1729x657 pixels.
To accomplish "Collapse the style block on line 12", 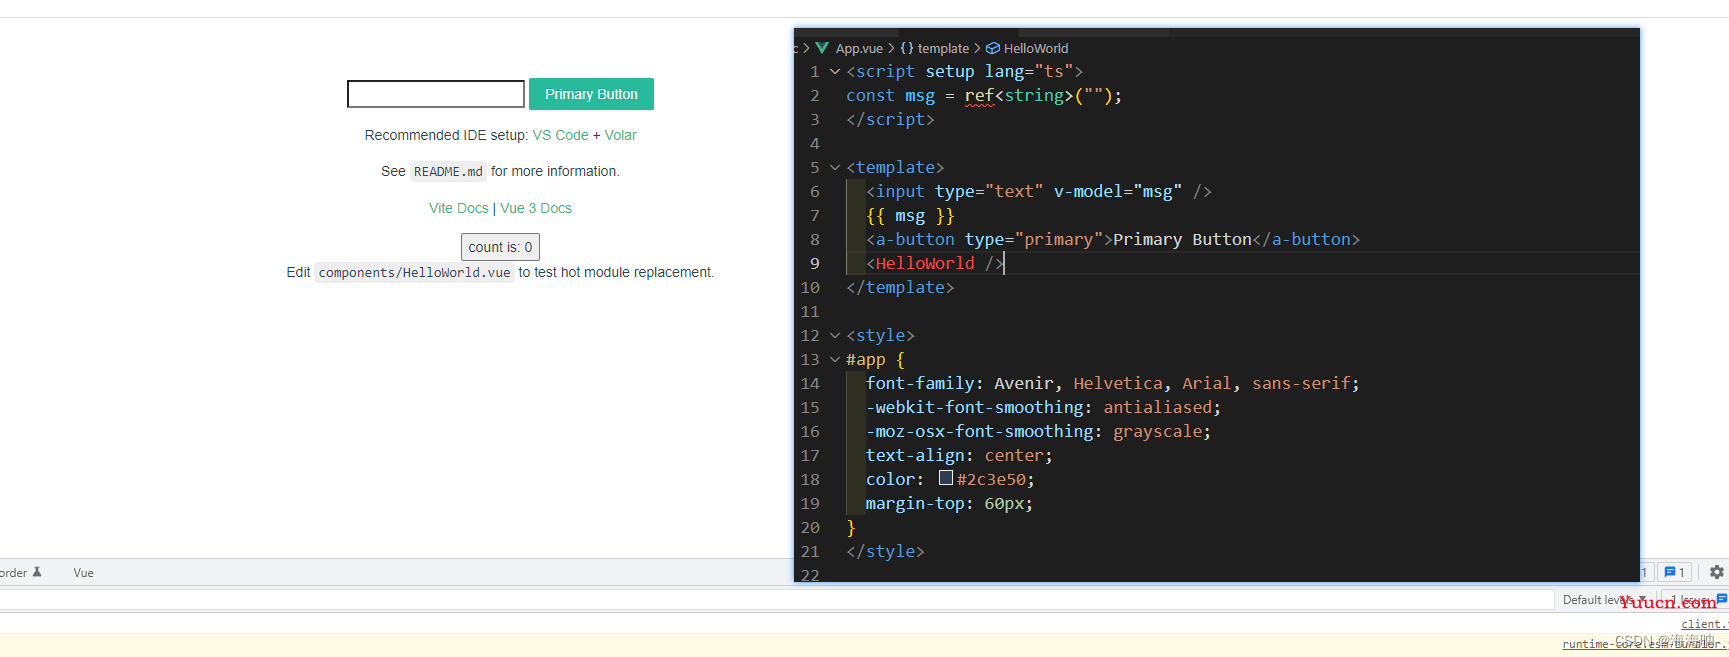I will click(x=835, y=336).
